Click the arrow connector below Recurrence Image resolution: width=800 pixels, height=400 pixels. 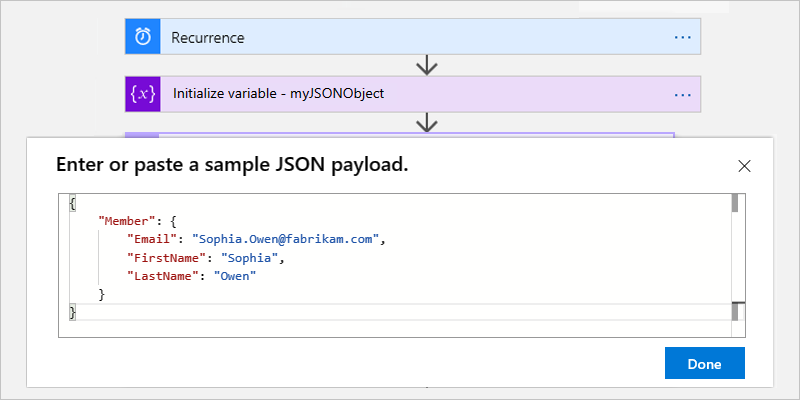pos(428,65)
